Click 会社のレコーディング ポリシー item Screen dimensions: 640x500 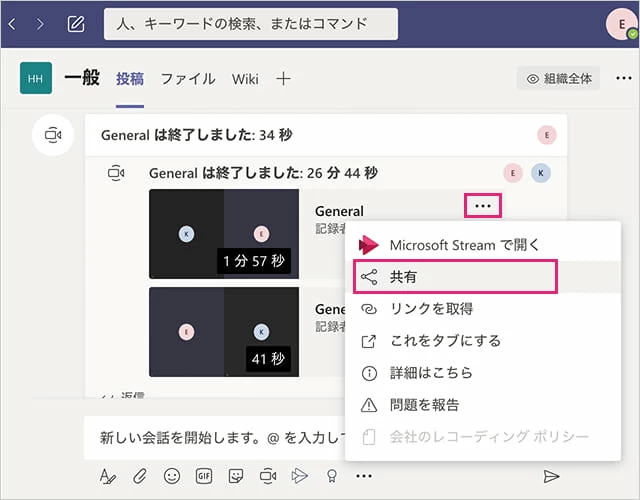click(x=483, y=437)
